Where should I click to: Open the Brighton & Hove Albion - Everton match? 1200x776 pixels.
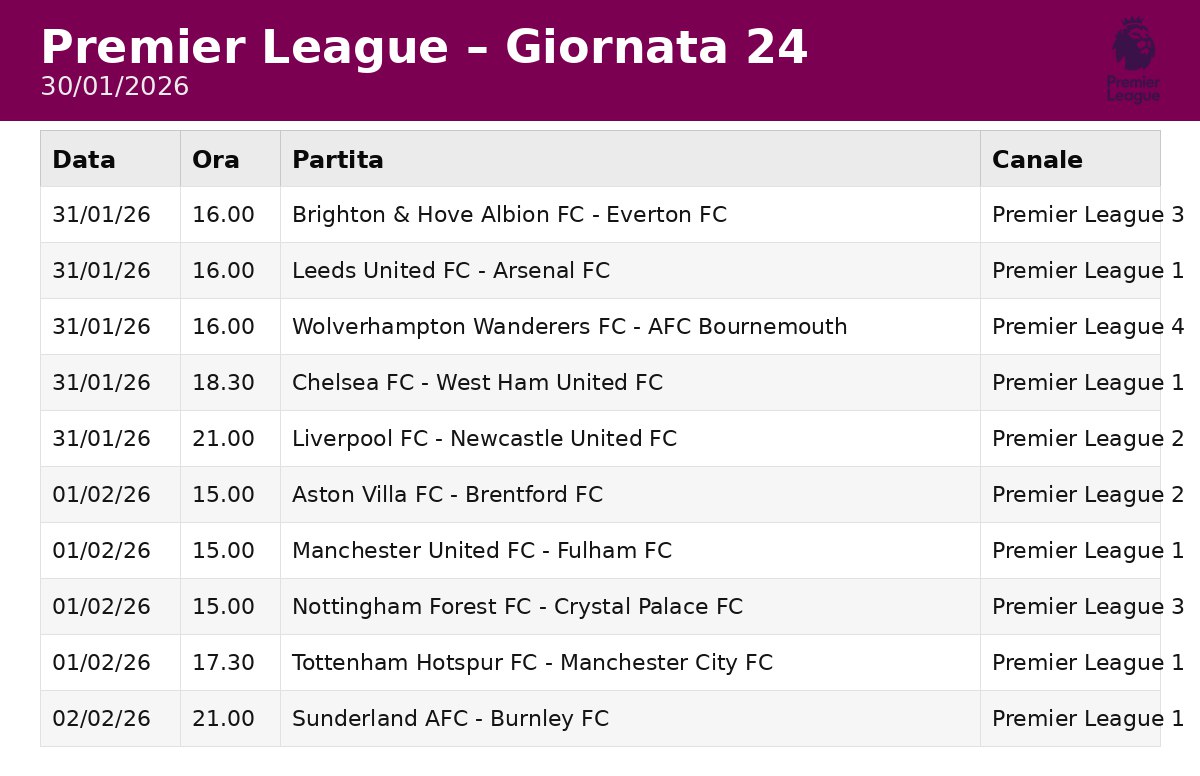tap(600, 214)
